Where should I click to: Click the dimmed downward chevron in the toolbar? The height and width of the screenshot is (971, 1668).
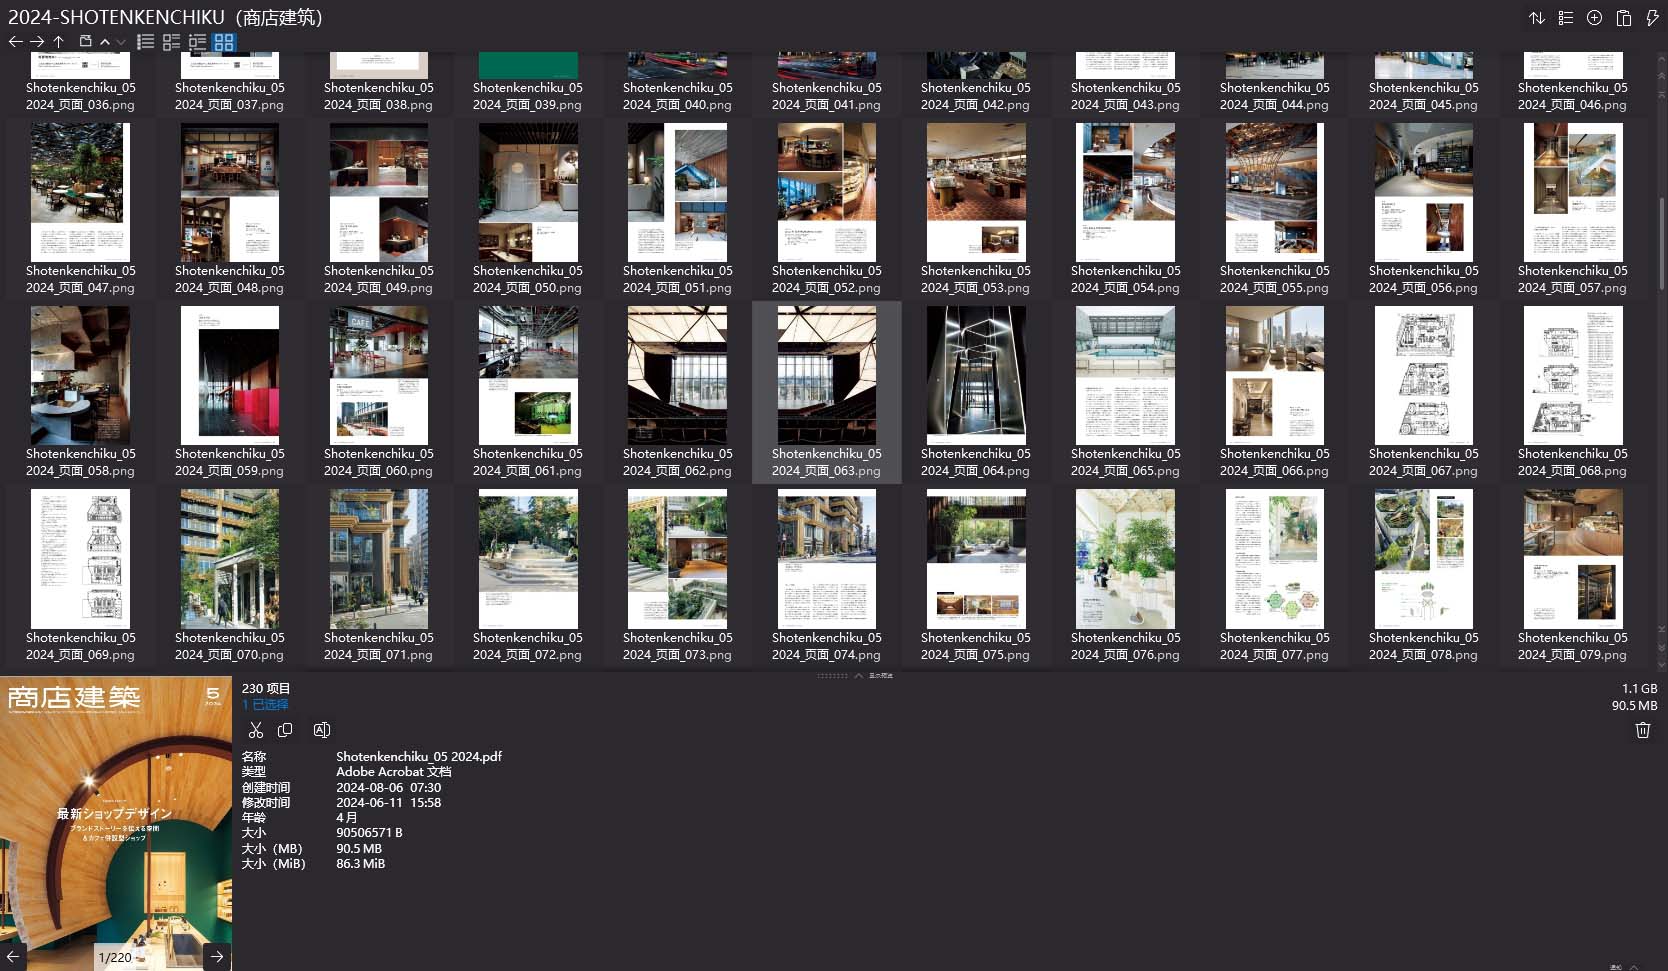[x=121, y=42]
